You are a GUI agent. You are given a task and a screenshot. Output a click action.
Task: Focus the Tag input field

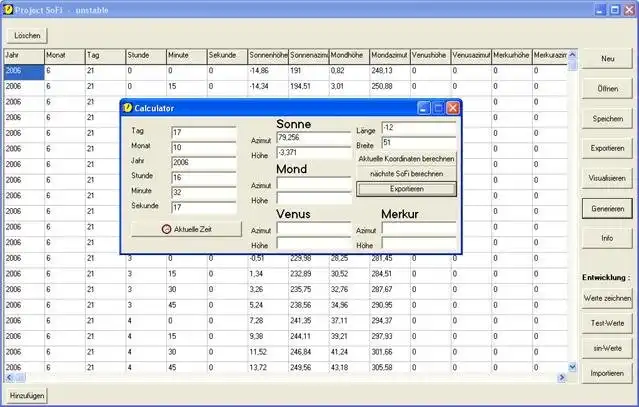click(204, 133)
